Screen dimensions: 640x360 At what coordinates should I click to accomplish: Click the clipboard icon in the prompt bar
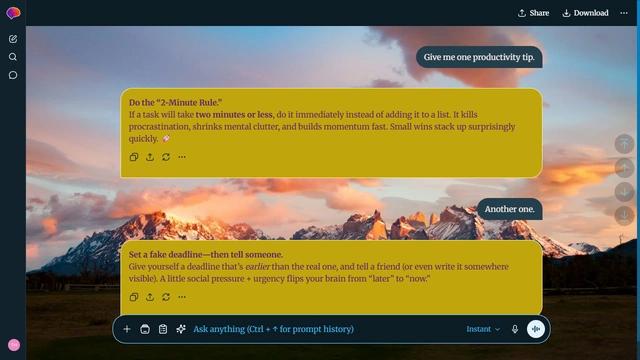click(163, 329)
